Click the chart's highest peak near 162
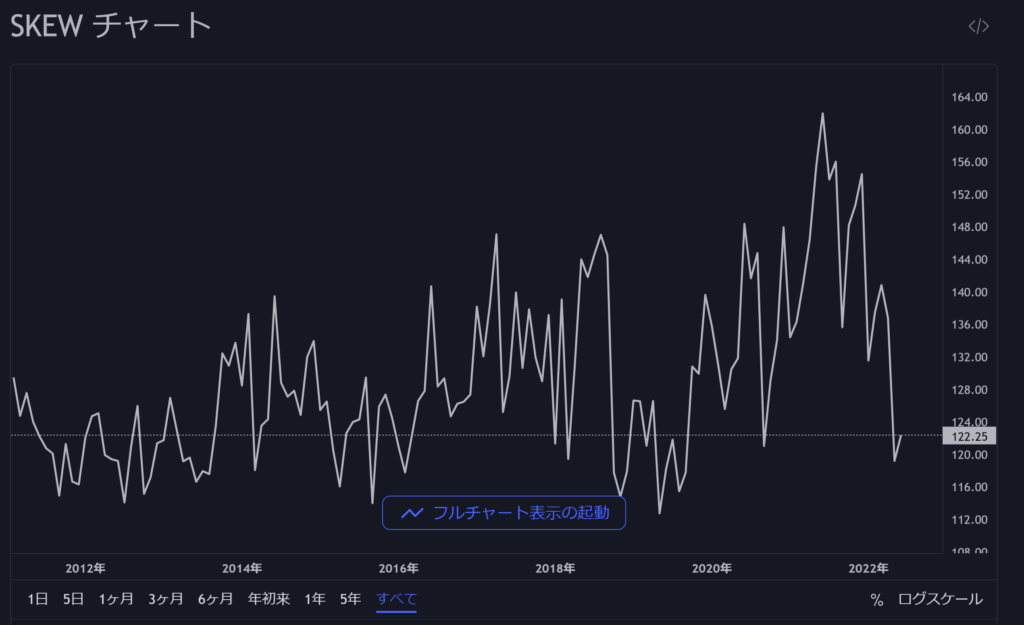Viewport: 1024px width, 625px height. pyautogui.click(x=822, y=113)
